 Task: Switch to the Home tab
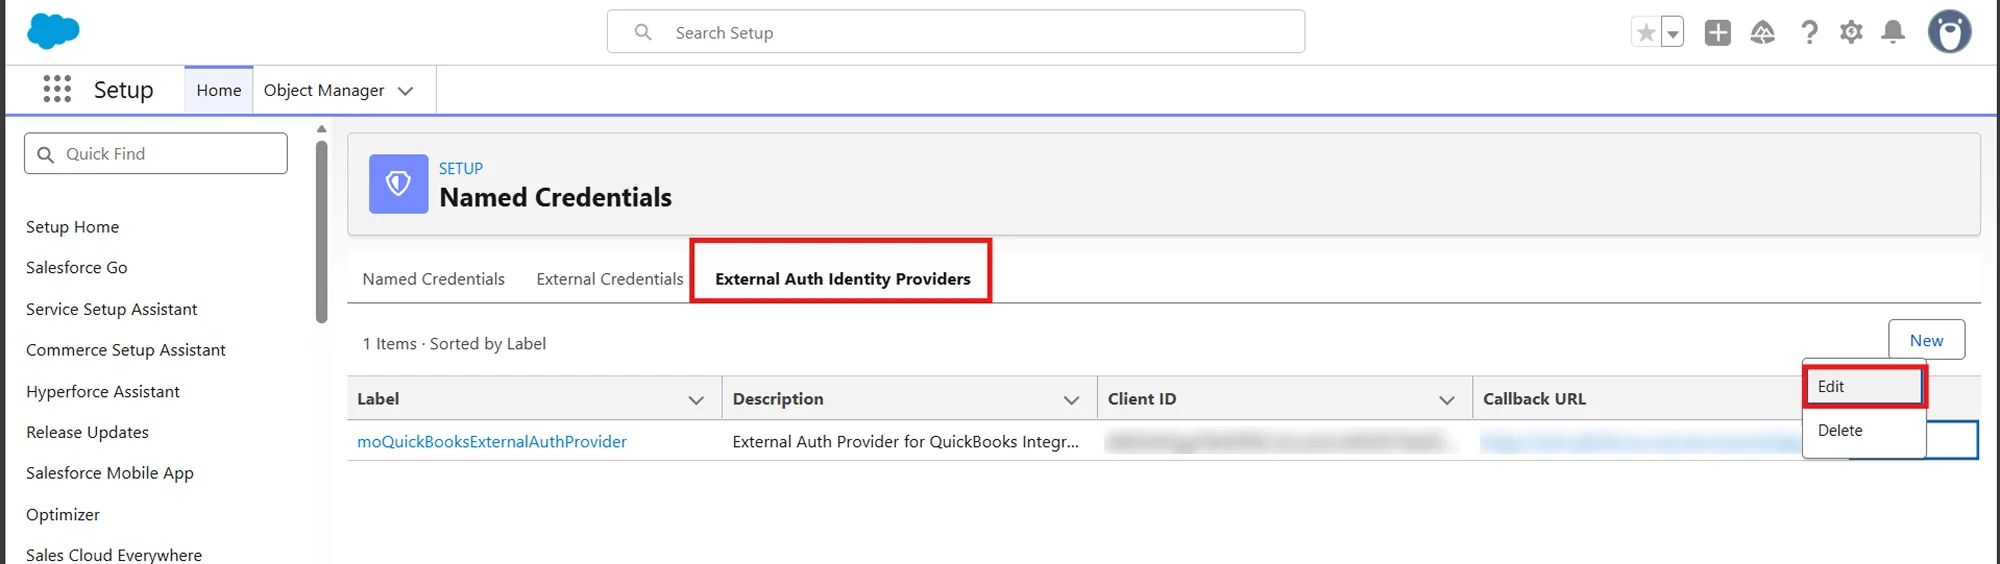219,90
